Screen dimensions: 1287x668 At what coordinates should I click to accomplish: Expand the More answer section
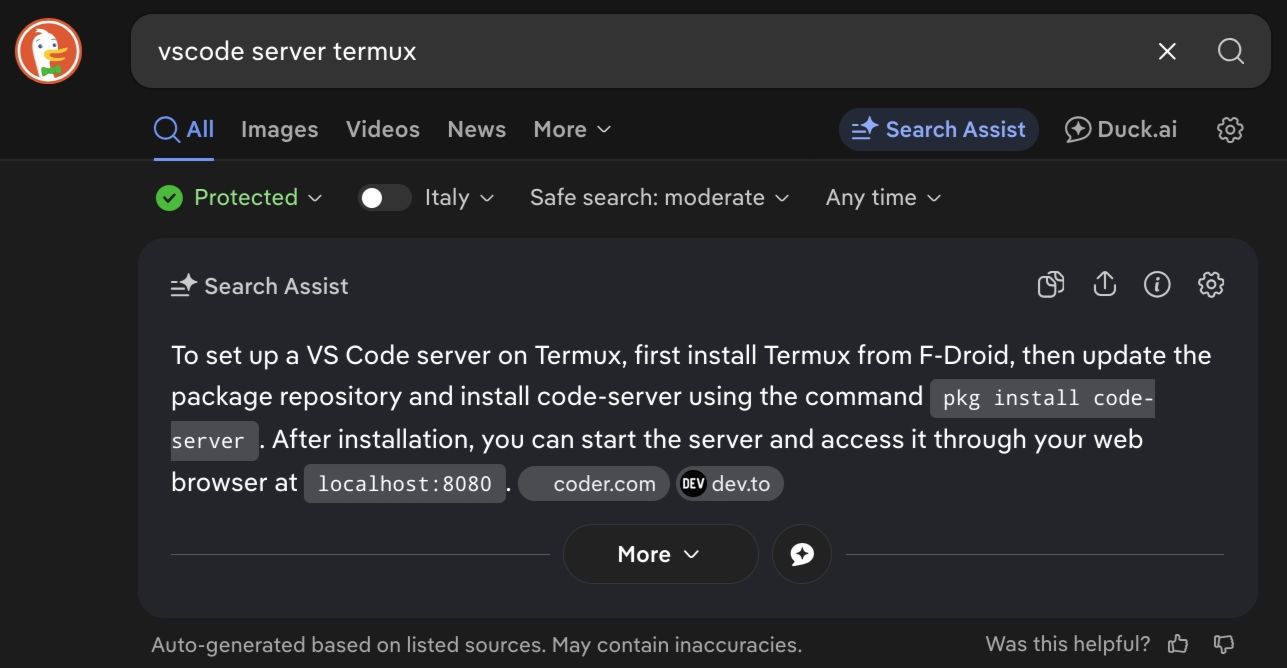pyautogui.click(x=660, y=553)
